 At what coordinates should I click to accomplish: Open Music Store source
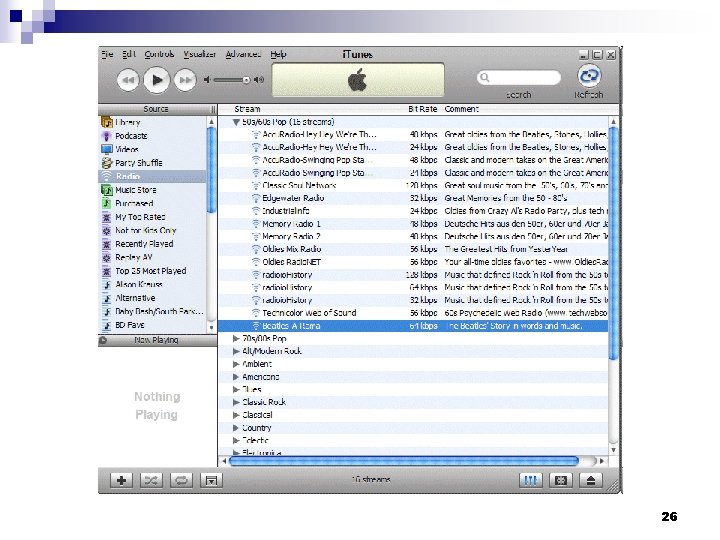click(152, 190)
